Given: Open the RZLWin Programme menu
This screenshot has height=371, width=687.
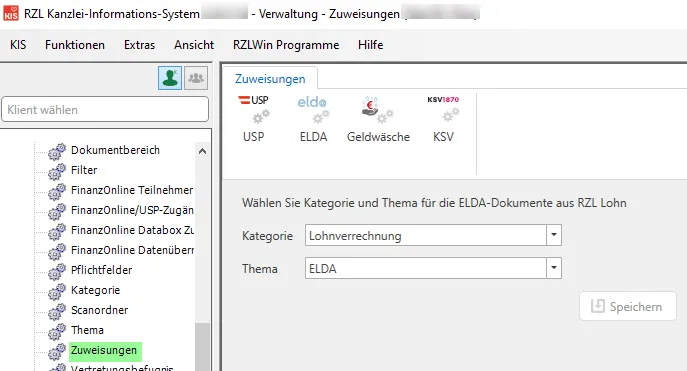Looking at the screenshot, I should [286, 45].
